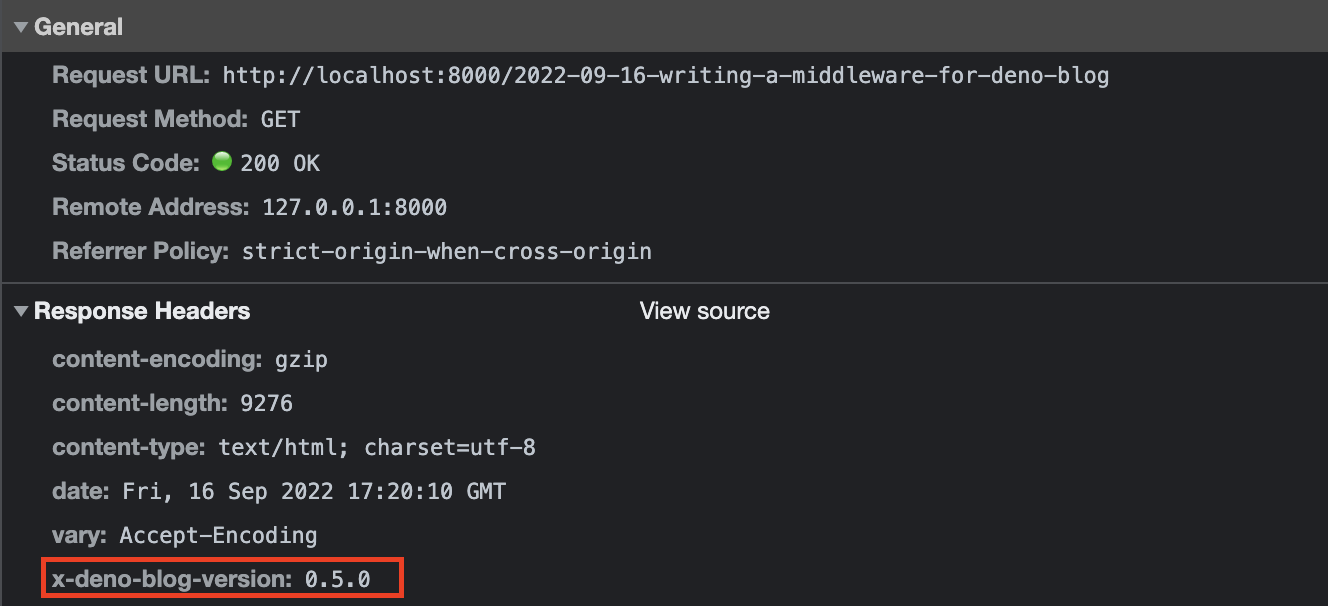Click the 200 OK status text
Viewport: 1328px width, 606px height.
280,163
